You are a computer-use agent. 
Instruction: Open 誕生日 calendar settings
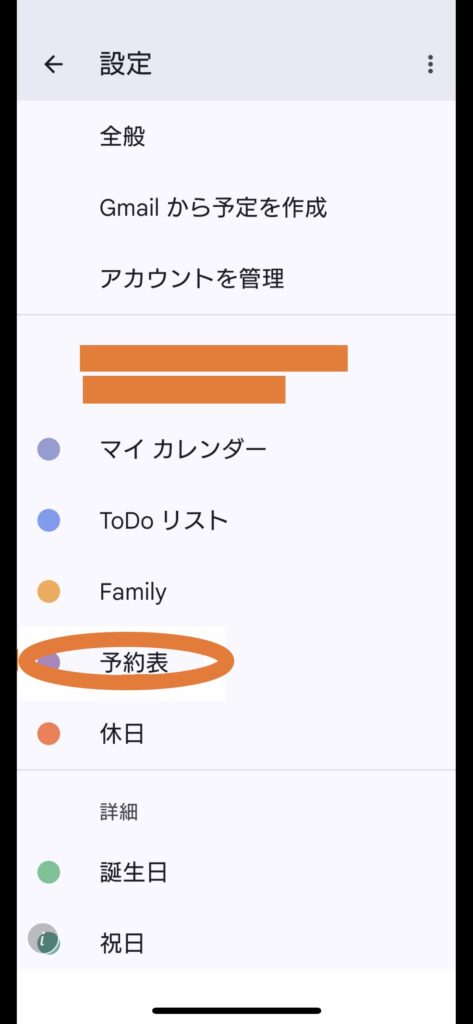[236, 872]
